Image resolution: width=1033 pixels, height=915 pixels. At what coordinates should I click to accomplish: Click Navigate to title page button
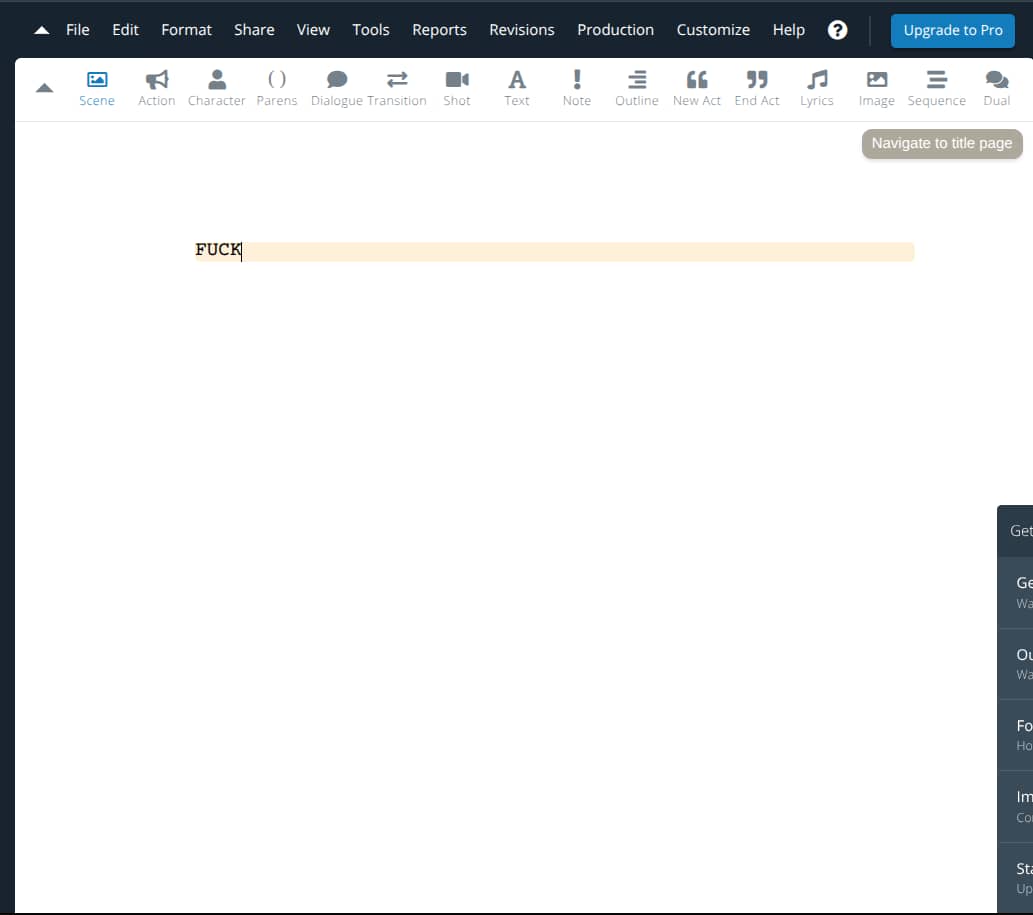(942, 144)
